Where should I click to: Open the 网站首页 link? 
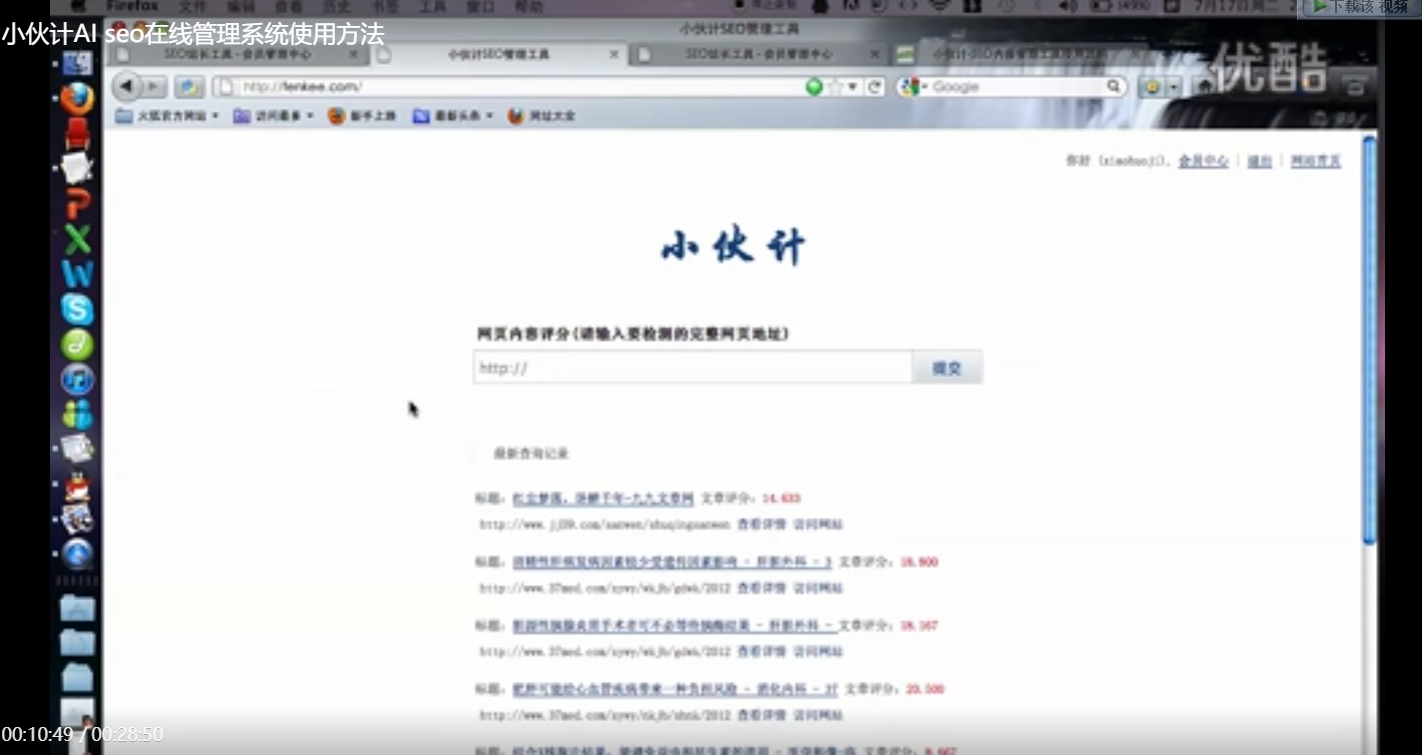(1316, 161)
